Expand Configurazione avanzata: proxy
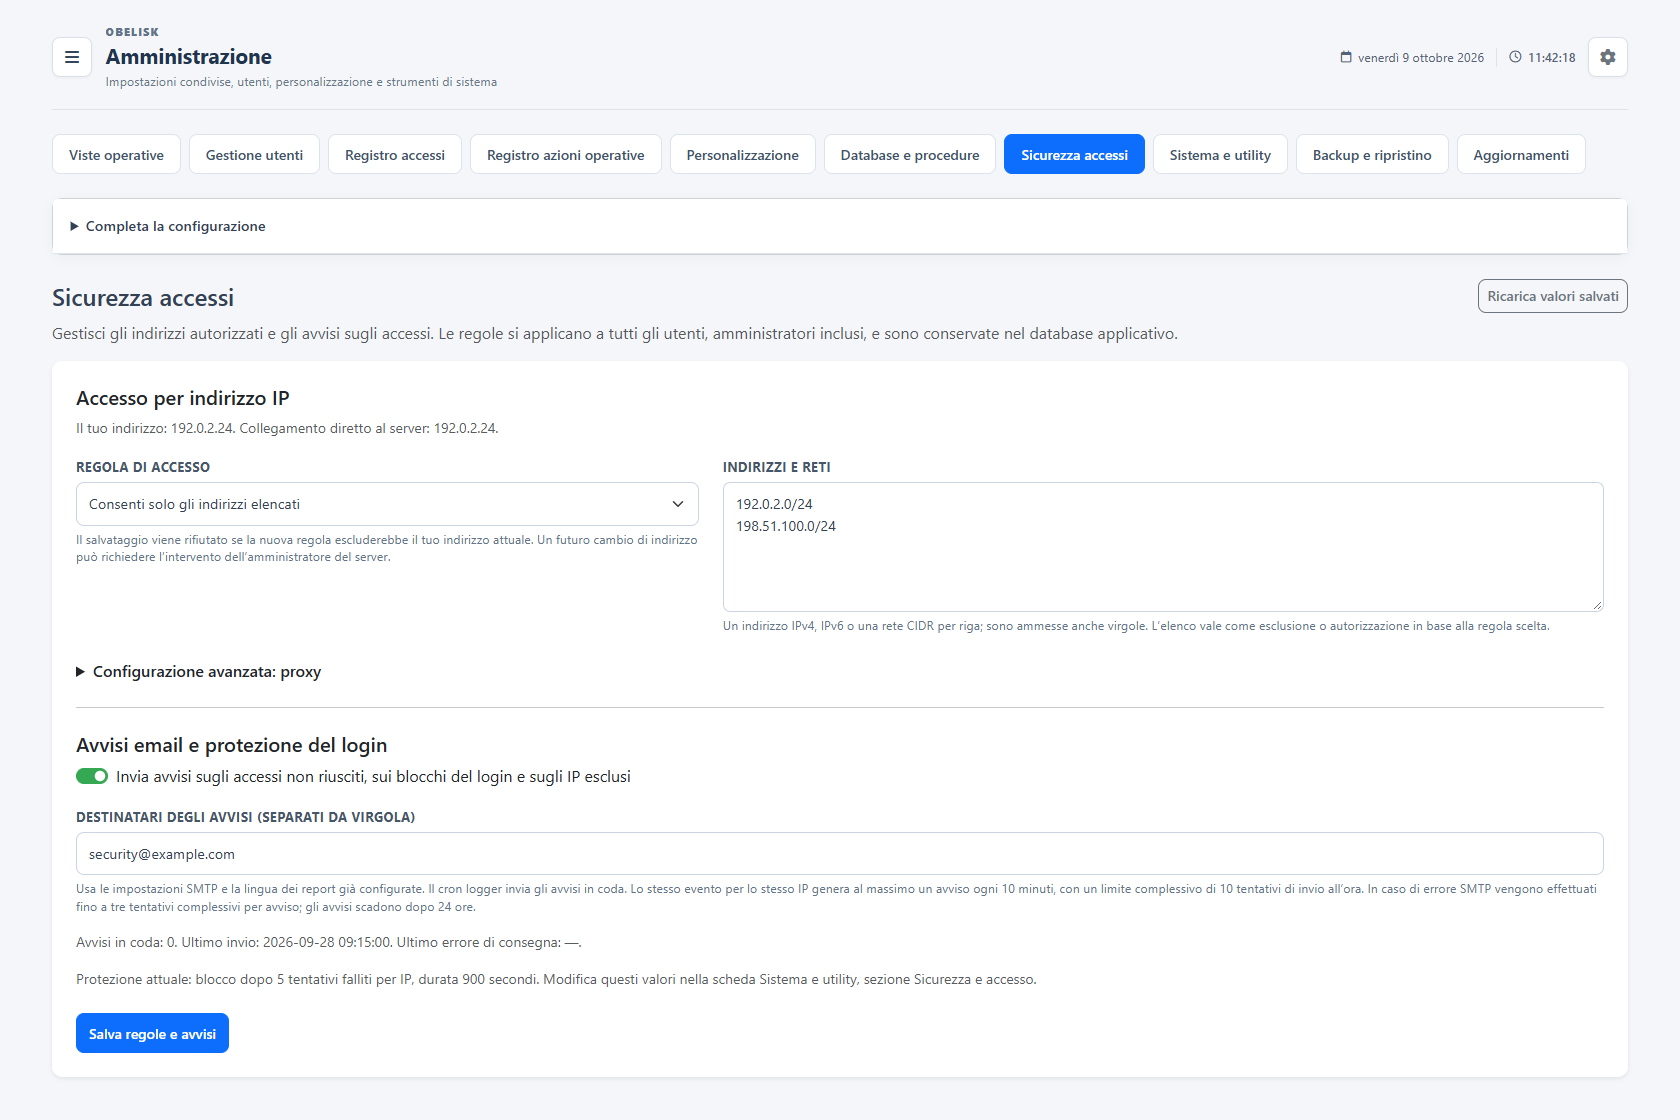The width and height of the screenshot is (1680, 1120). click(199, 672)
